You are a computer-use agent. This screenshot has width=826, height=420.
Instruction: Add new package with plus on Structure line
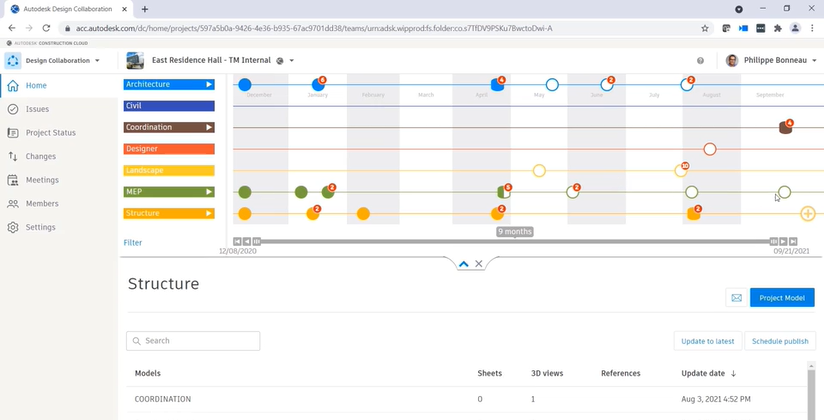808,214
